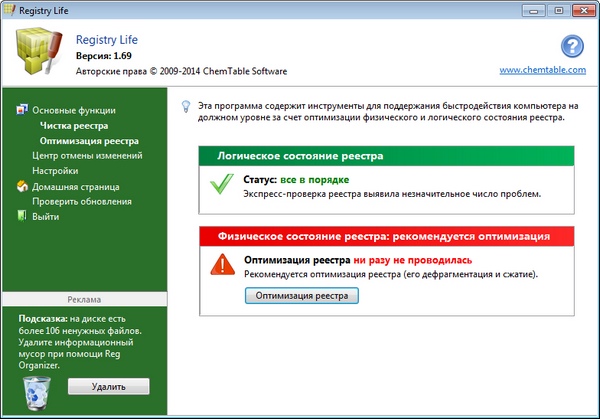Close the Registry Life window
This screenshot has height=419, width=600.
click(x=584, y=11)
